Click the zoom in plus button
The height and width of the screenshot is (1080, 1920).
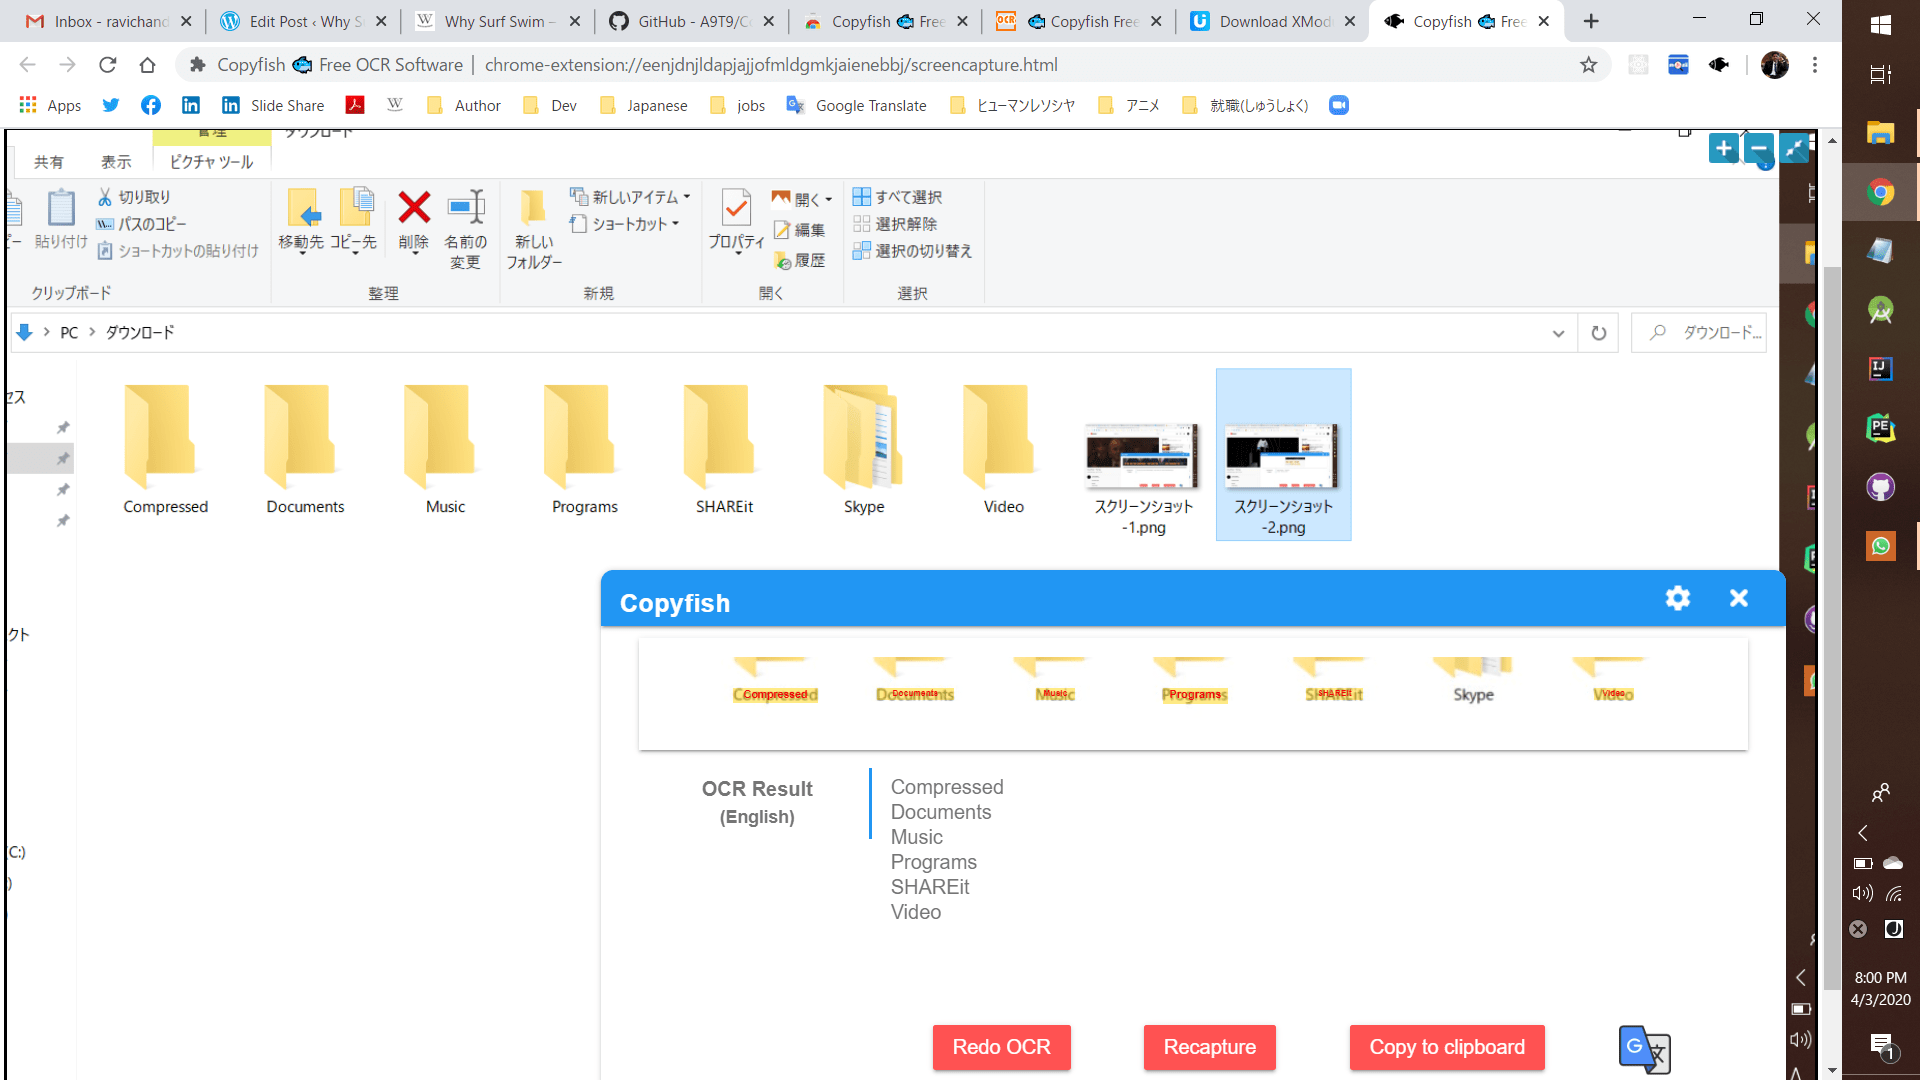pos(1723,149)
